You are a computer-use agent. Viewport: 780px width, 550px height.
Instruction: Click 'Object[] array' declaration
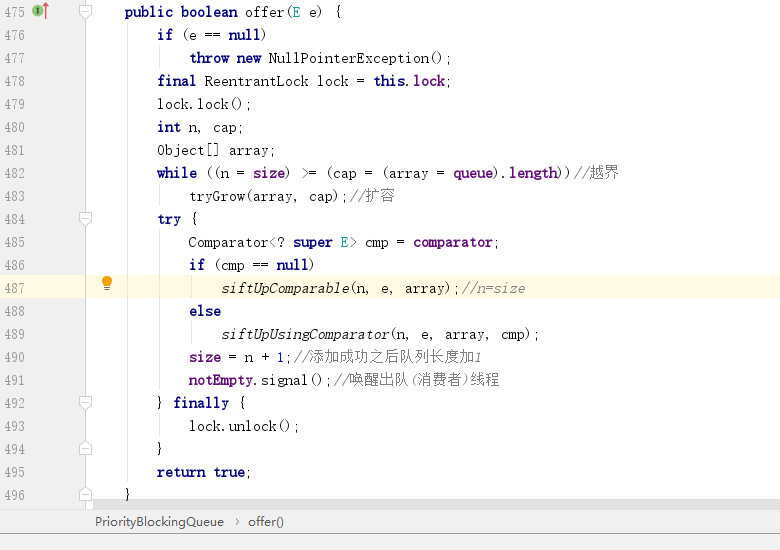(x=215, y=150)
